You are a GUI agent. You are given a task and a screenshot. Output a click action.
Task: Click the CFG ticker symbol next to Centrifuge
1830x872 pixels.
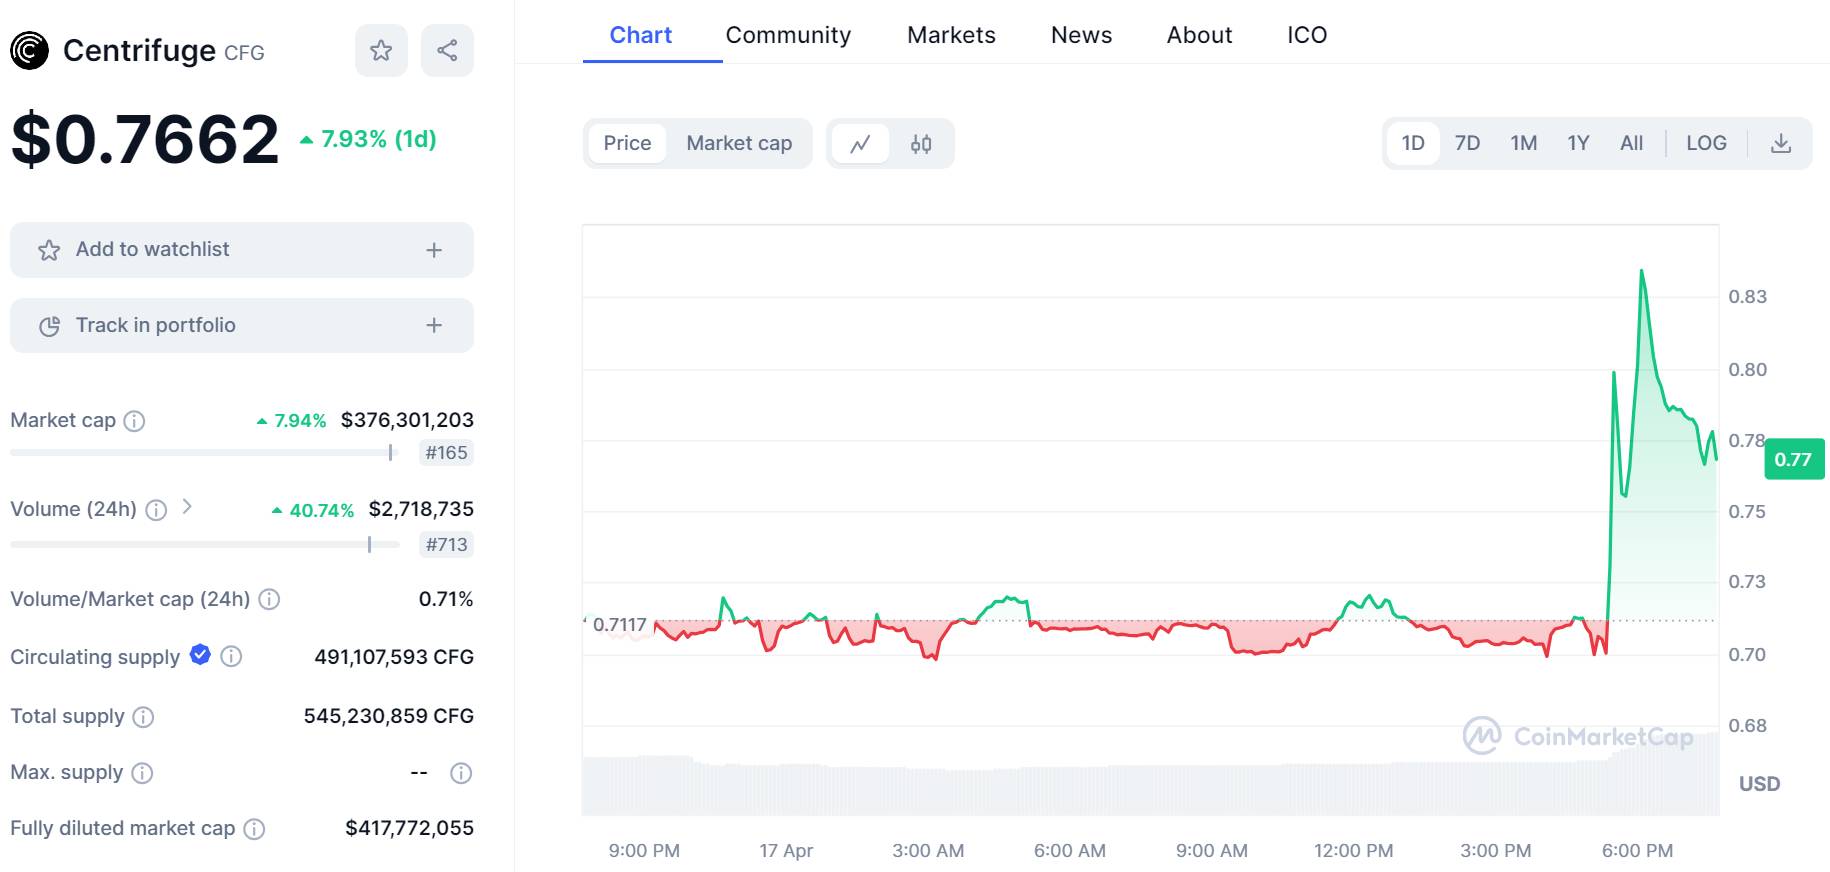click(244, 53)
